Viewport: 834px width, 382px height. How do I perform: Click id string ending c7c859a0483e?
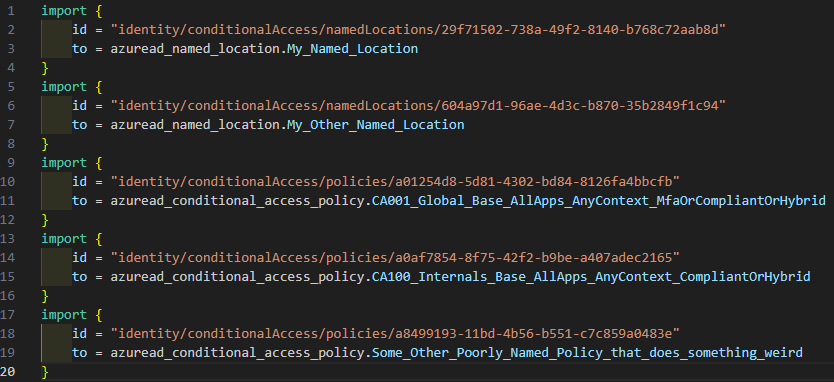tap(395, 334)
